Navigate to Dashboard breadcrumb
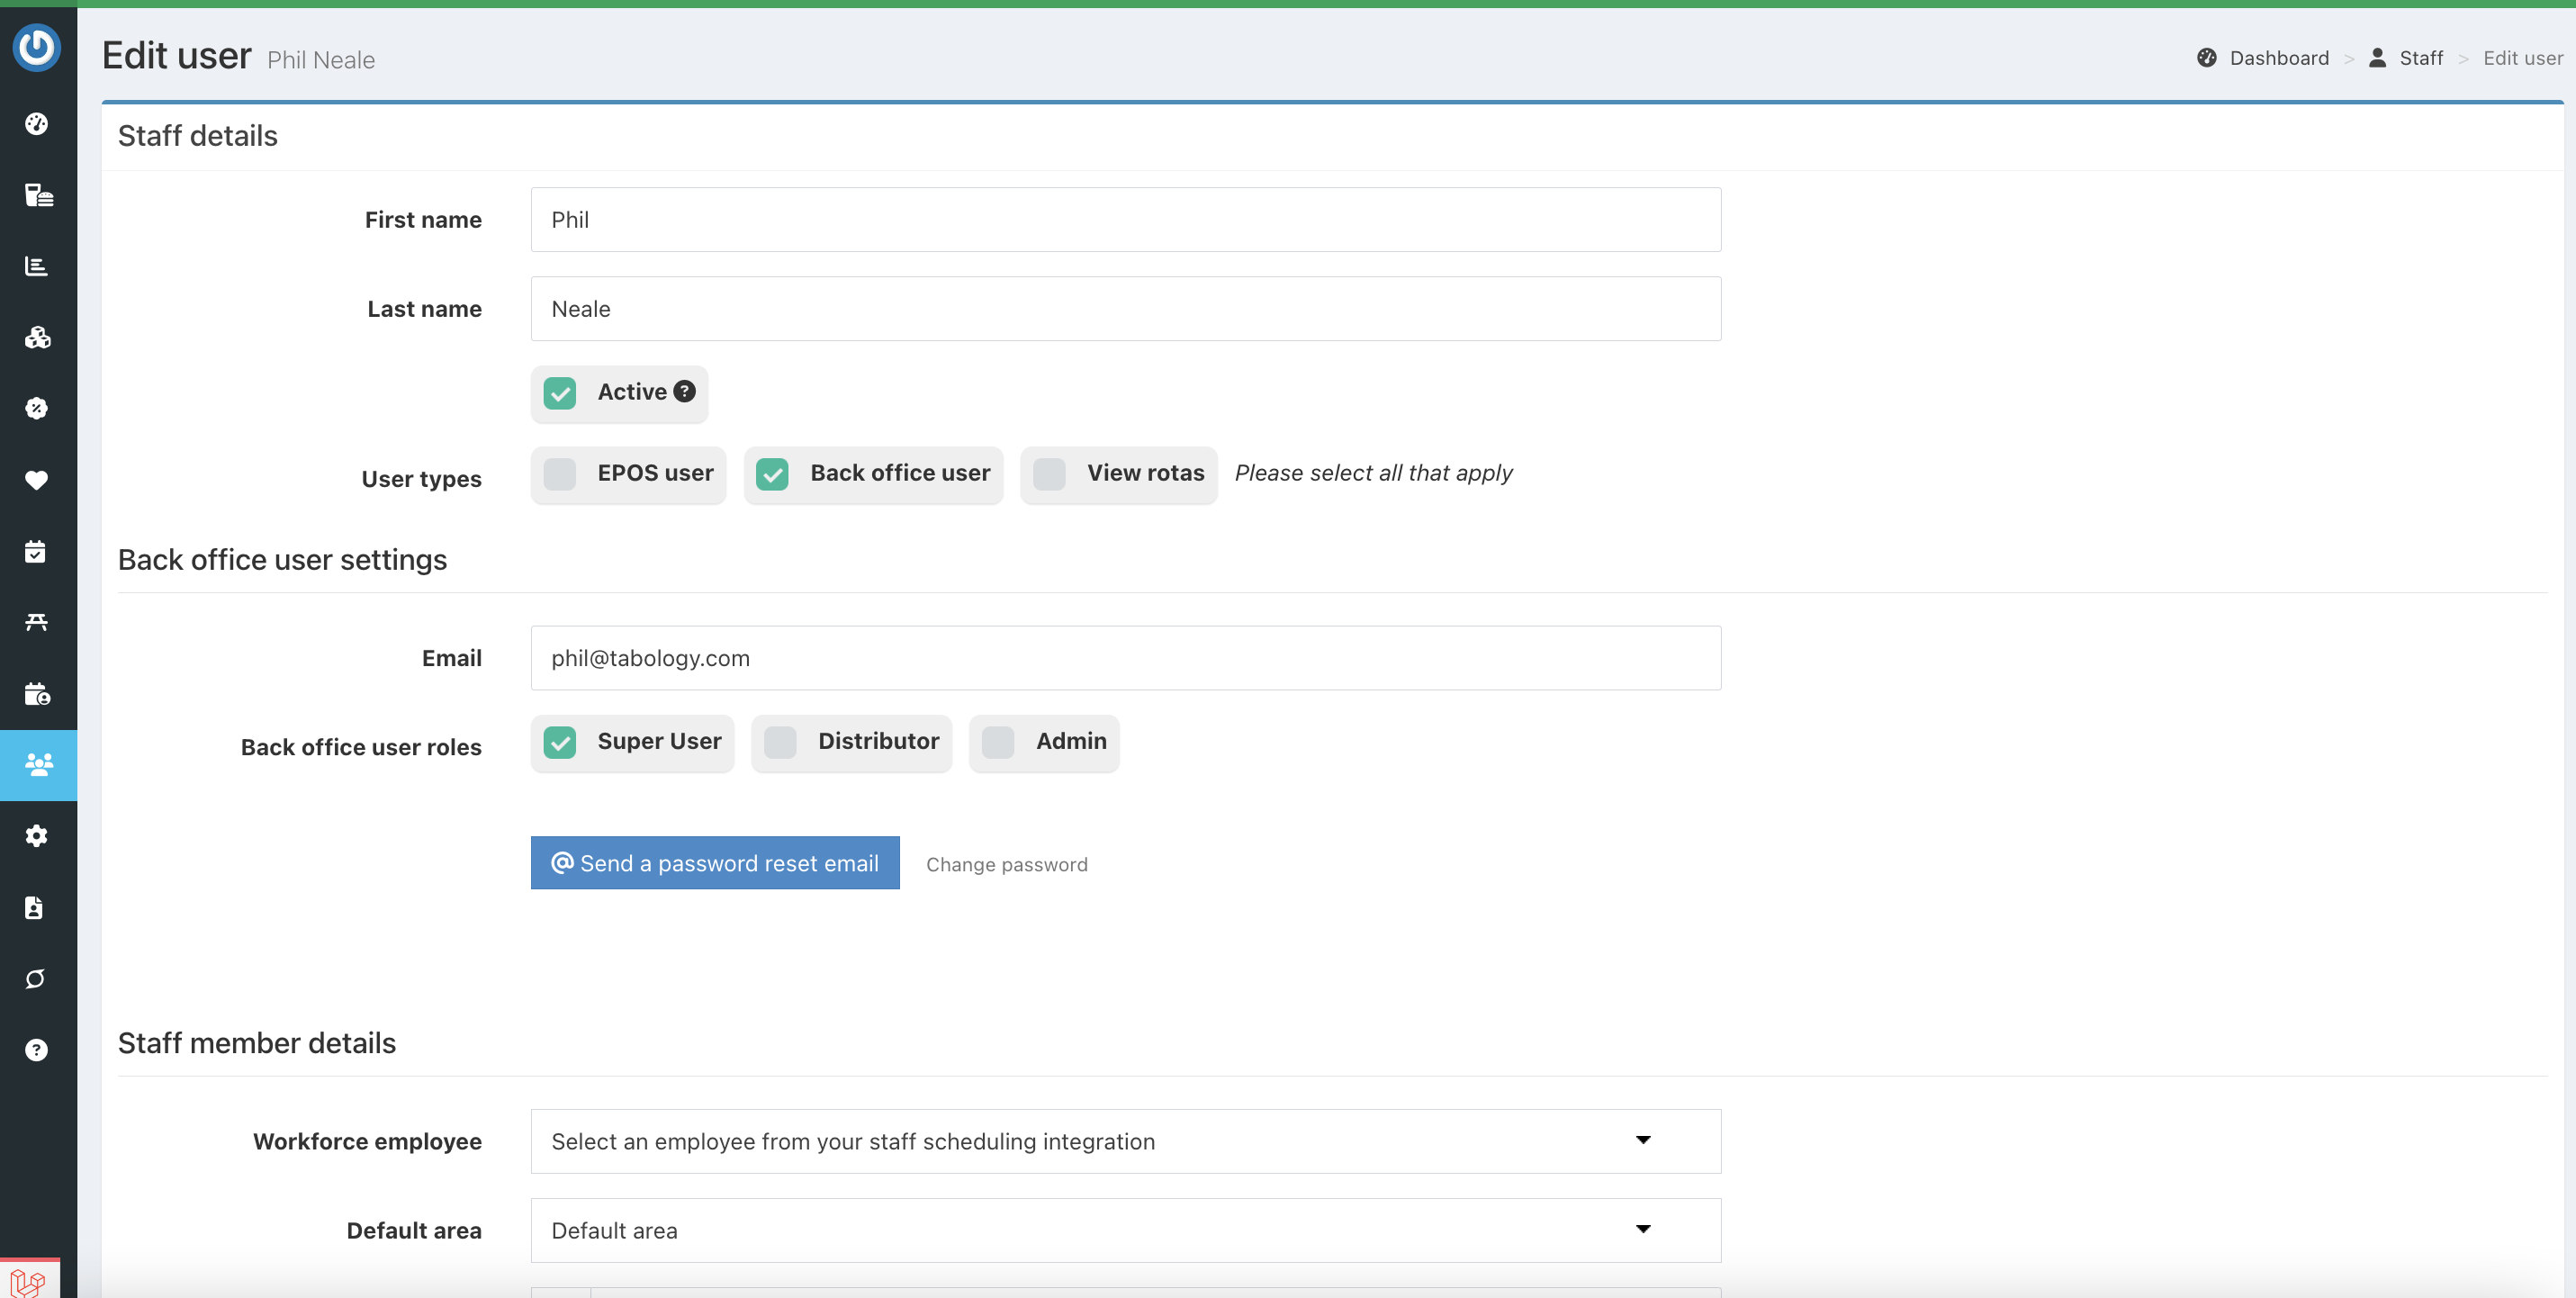2576x1298 pixels. pos(2278,58)
